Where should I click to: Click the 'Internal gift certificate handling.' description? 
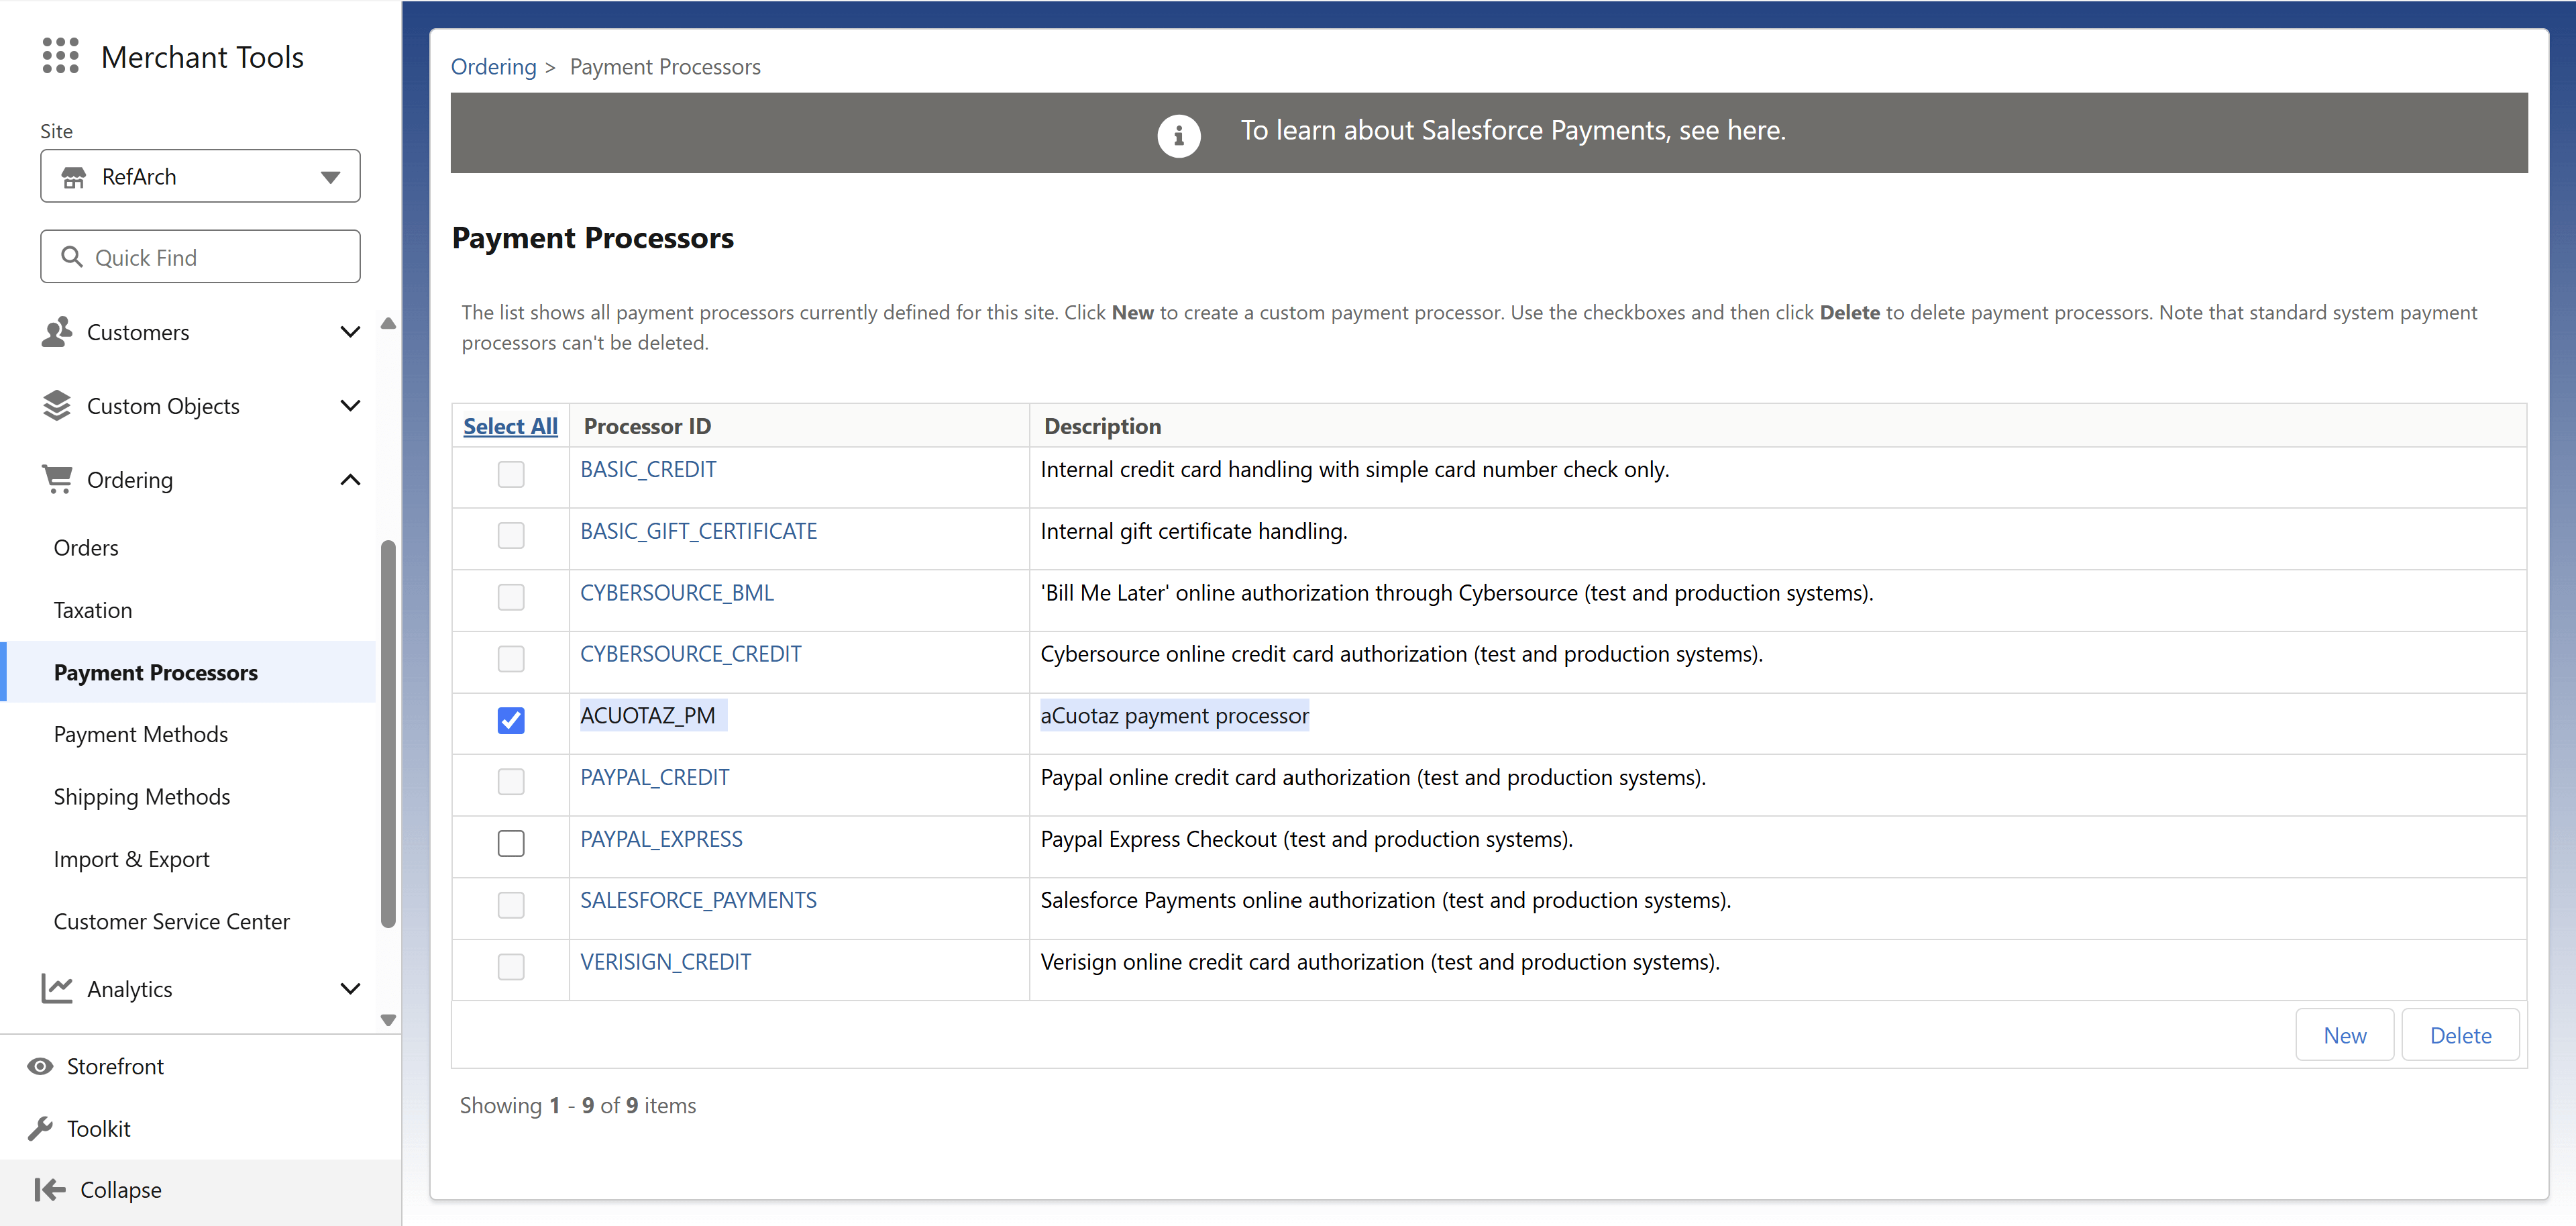point(1194,531)
